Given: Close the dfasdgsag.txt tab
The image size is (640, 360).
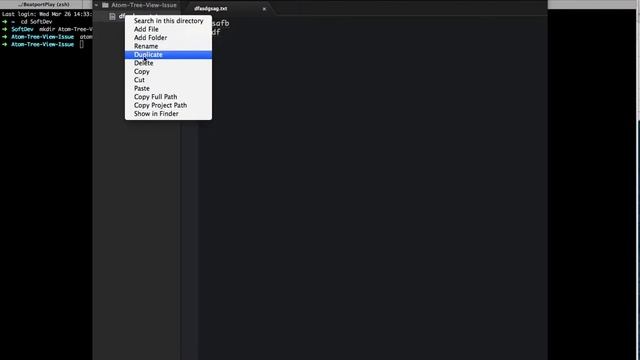Looking at the screenshot, I should coord(264,9).
